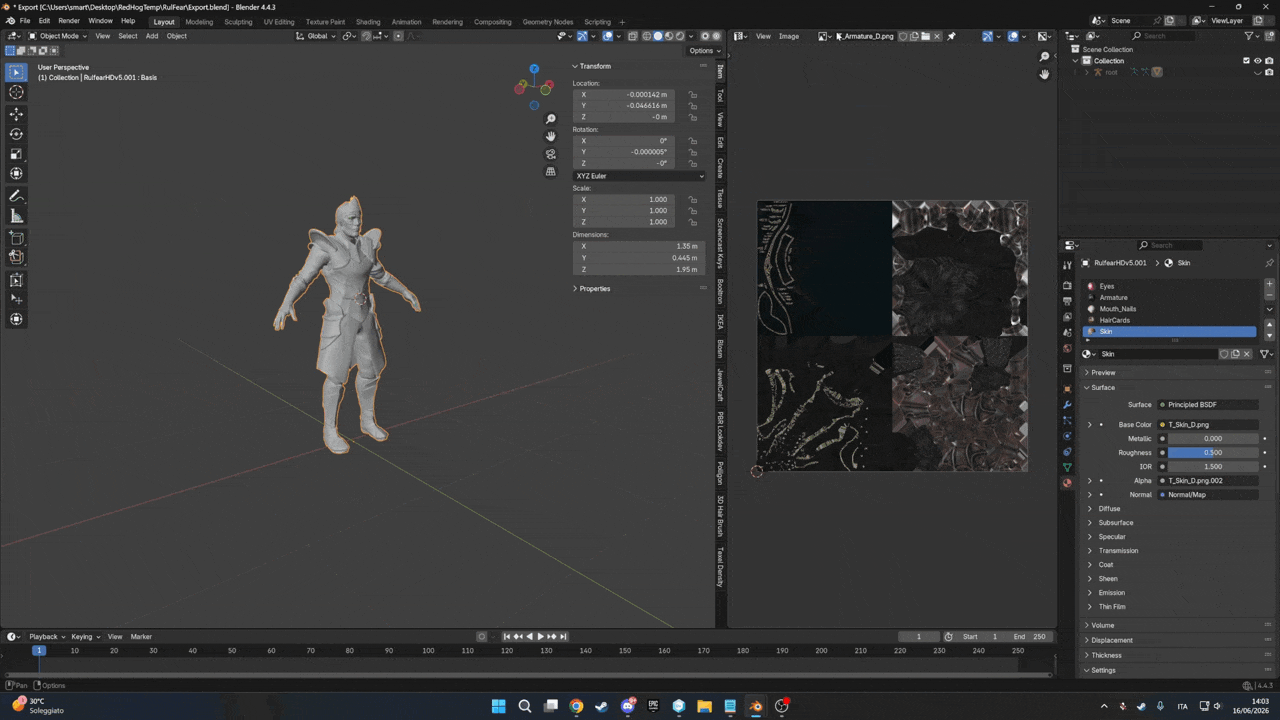The width and height of the screenshot is (1280, 720).
Task: Open the Render menu
Action: 69,21
